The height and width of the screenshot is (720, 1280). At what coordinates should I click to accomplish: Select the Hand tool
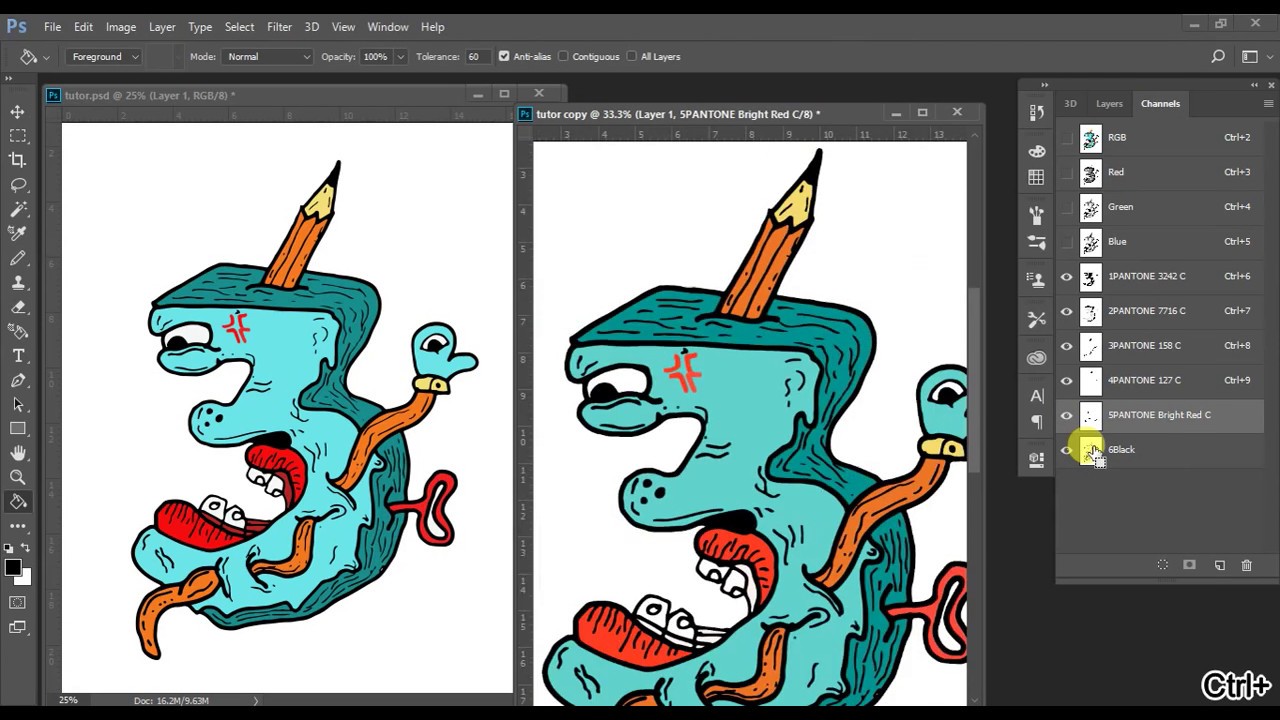click(x=18, y=453)
